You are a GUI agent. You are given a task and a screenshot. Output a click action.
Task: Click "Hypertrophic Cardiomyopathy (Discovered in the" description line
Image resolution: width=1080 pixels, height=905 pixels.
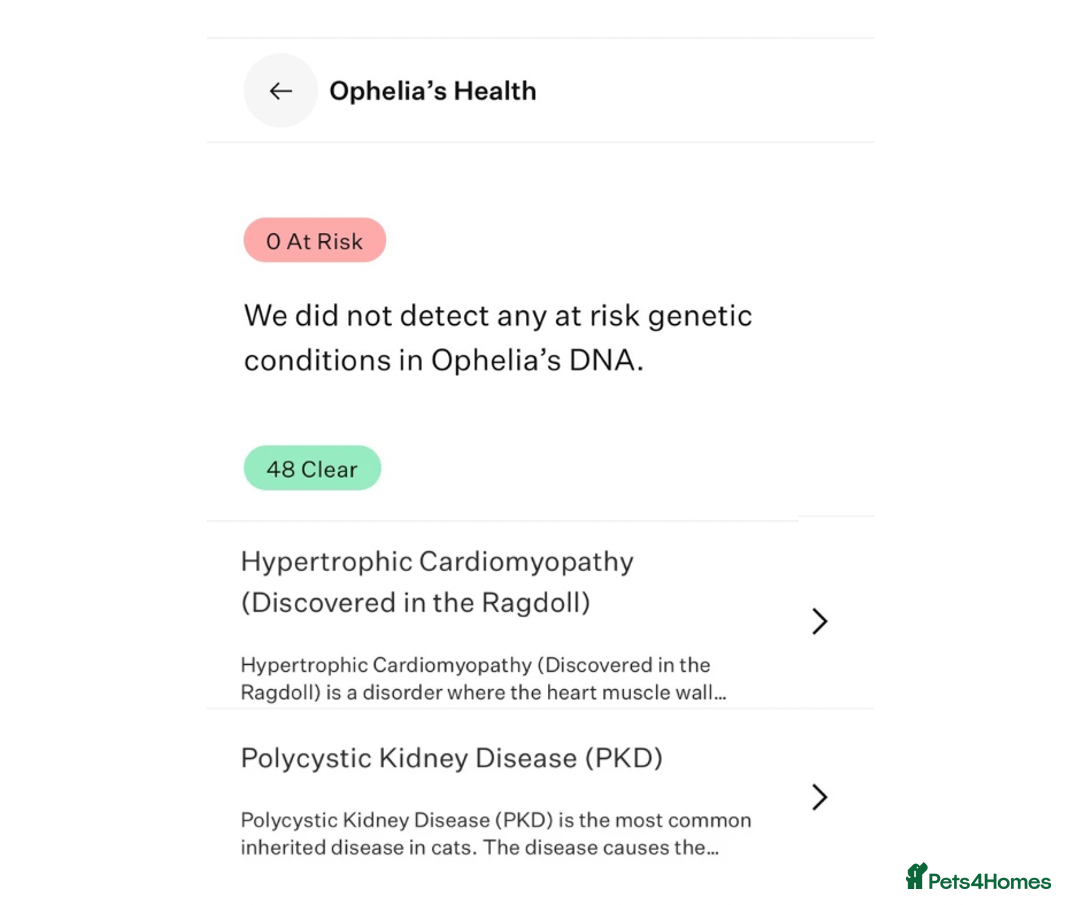[475, 665]
